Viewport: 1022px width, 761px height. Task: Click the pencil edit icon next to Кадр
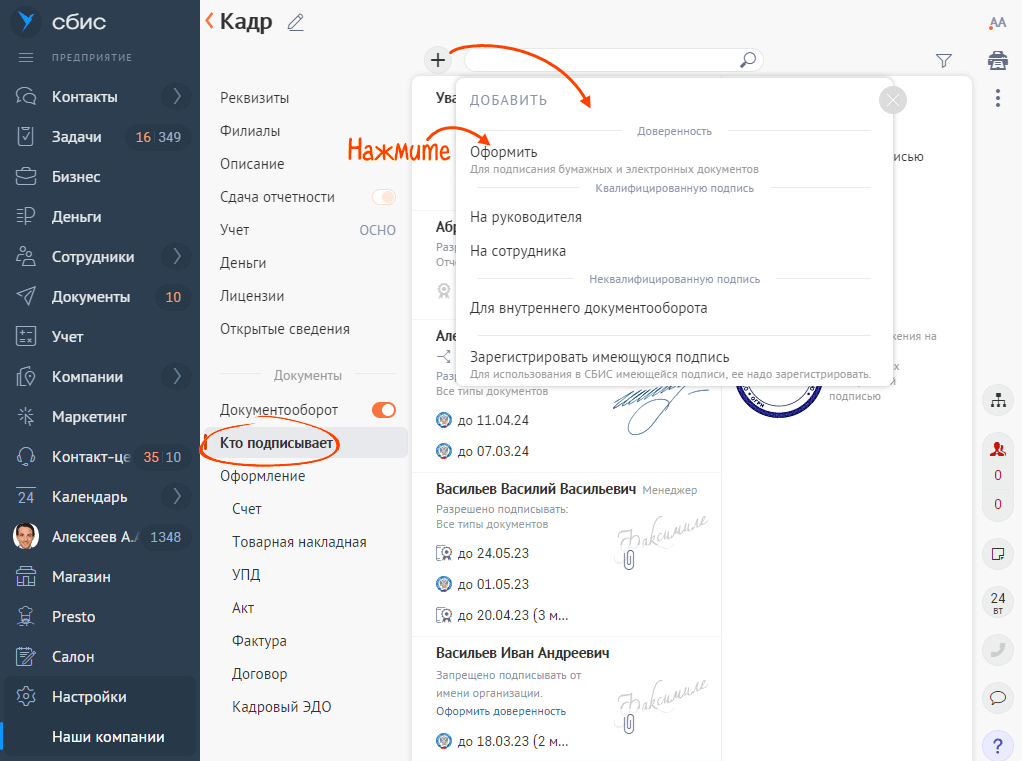[x=295, y=23]
